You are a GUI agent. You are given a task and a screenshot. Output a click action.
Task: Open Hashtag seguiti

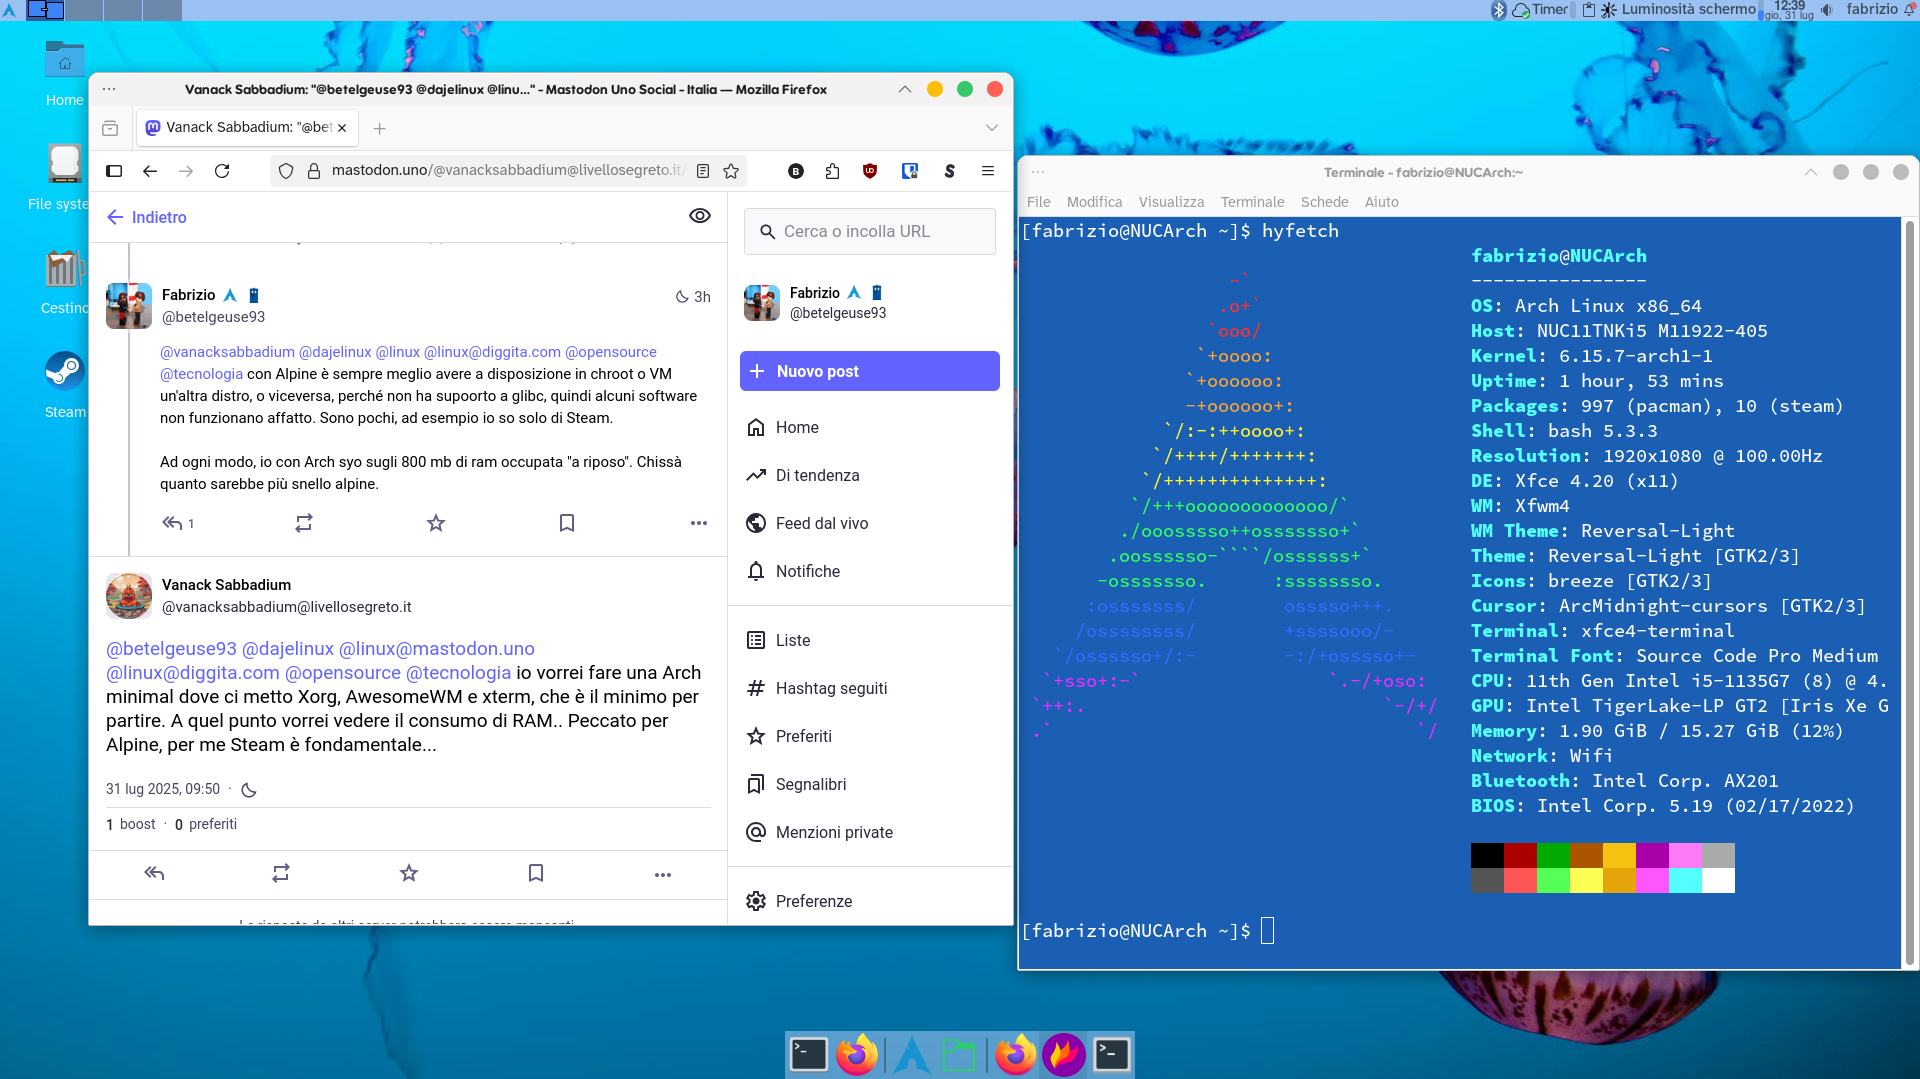817,688
